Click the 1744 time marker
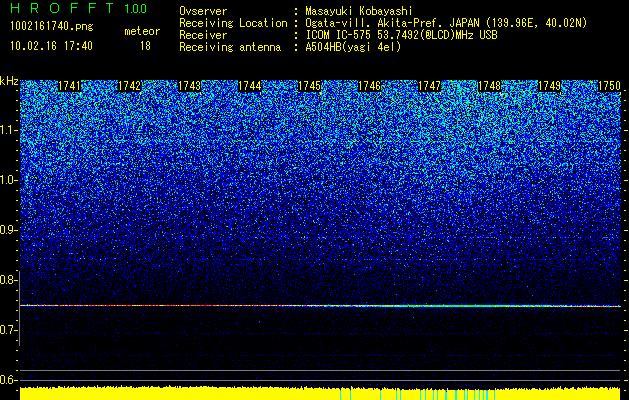629x400 pixels. coord(250,86)
